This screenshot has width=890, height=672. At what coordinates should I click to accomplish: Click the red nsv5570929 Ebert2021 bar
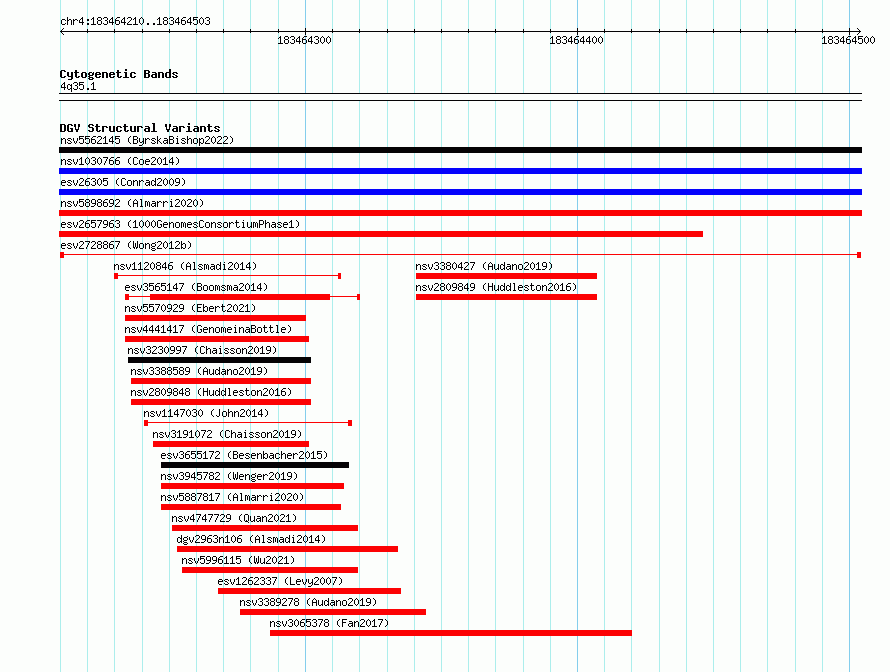[x=215, y=318]
